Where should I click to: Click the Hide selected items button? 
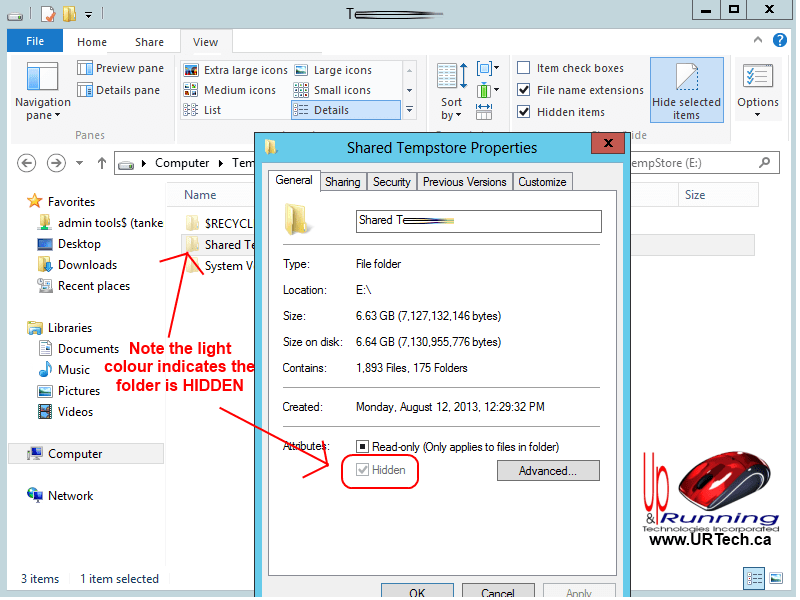click(x=686, y=92)
